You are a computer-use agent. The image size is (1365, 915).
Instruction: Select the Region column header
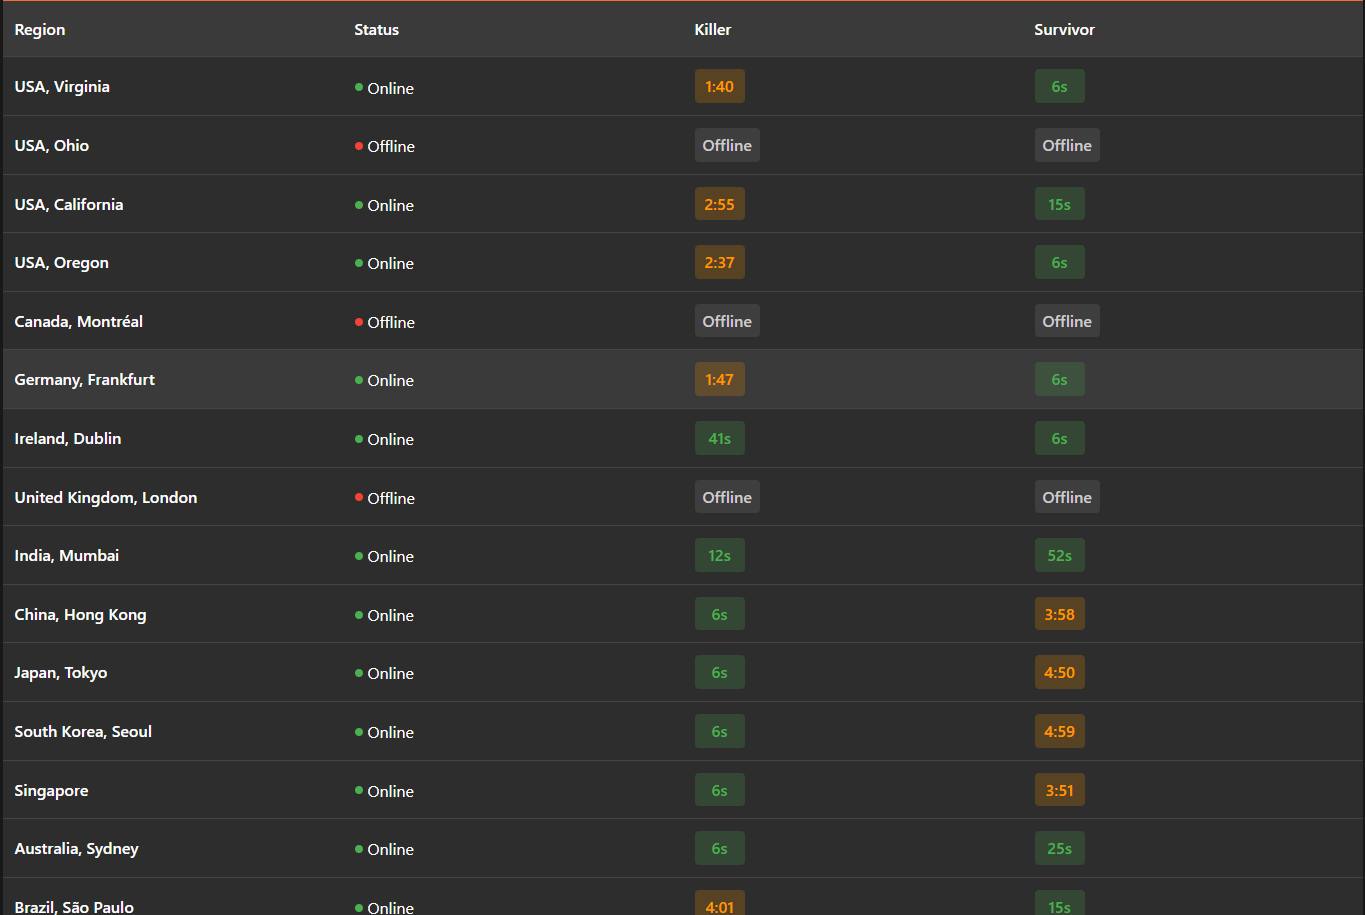tap(40, 30)
